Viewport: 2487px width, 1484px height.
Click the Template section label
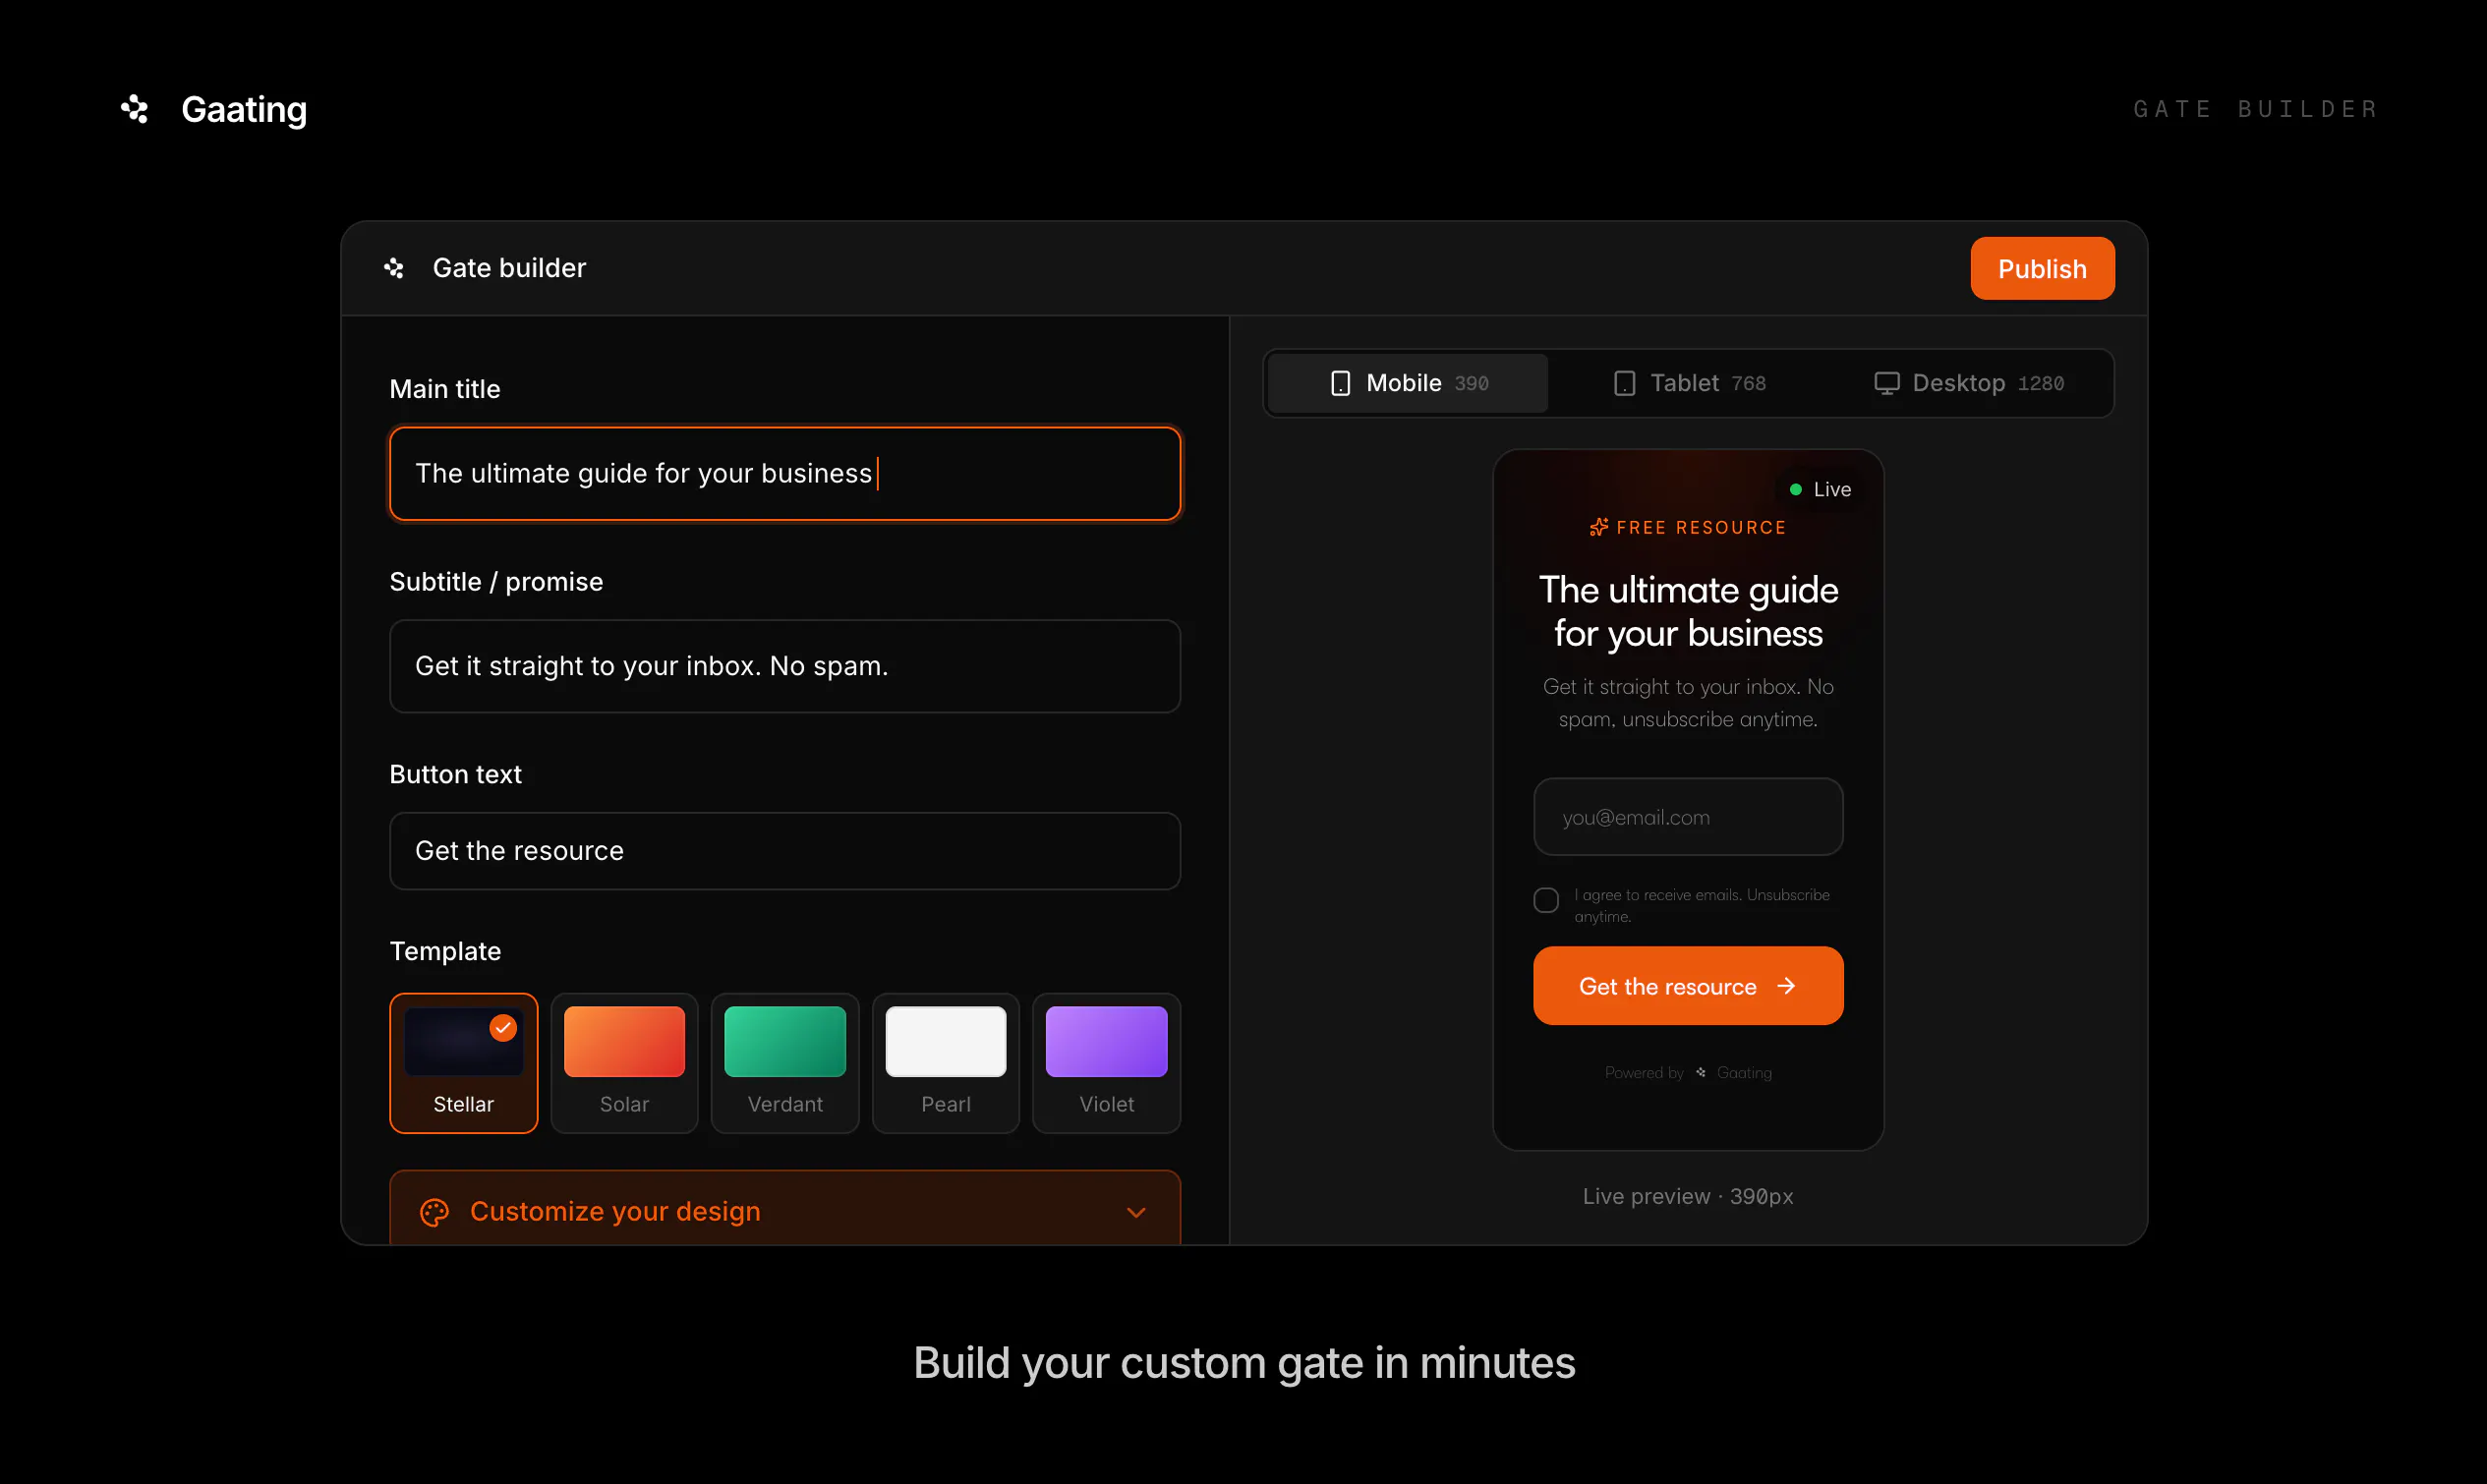pos(445,951)
